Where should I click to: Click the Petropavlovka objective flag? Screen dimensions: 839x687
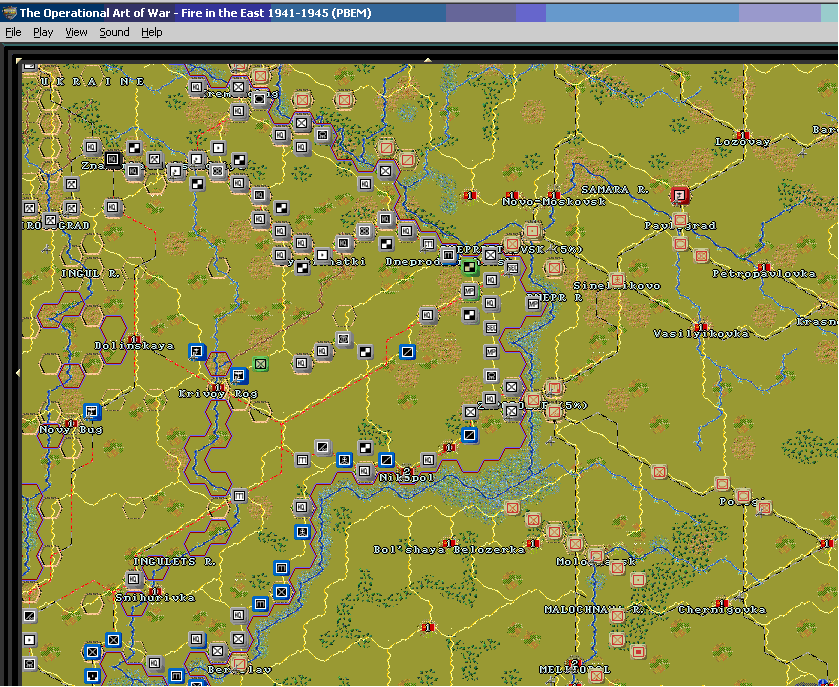click(x=764, y=266)
